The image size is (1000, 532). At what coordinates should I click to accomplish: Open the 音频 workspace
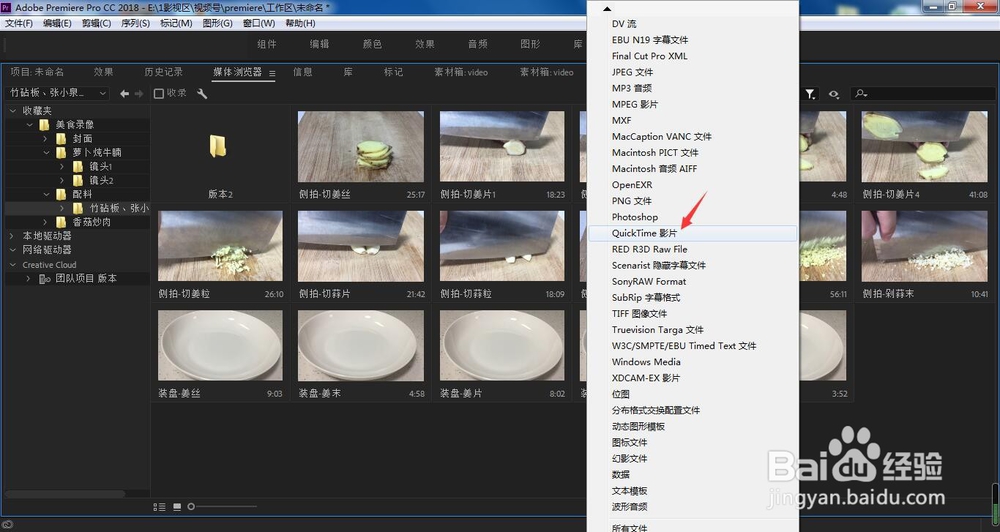tap(478, 44)
